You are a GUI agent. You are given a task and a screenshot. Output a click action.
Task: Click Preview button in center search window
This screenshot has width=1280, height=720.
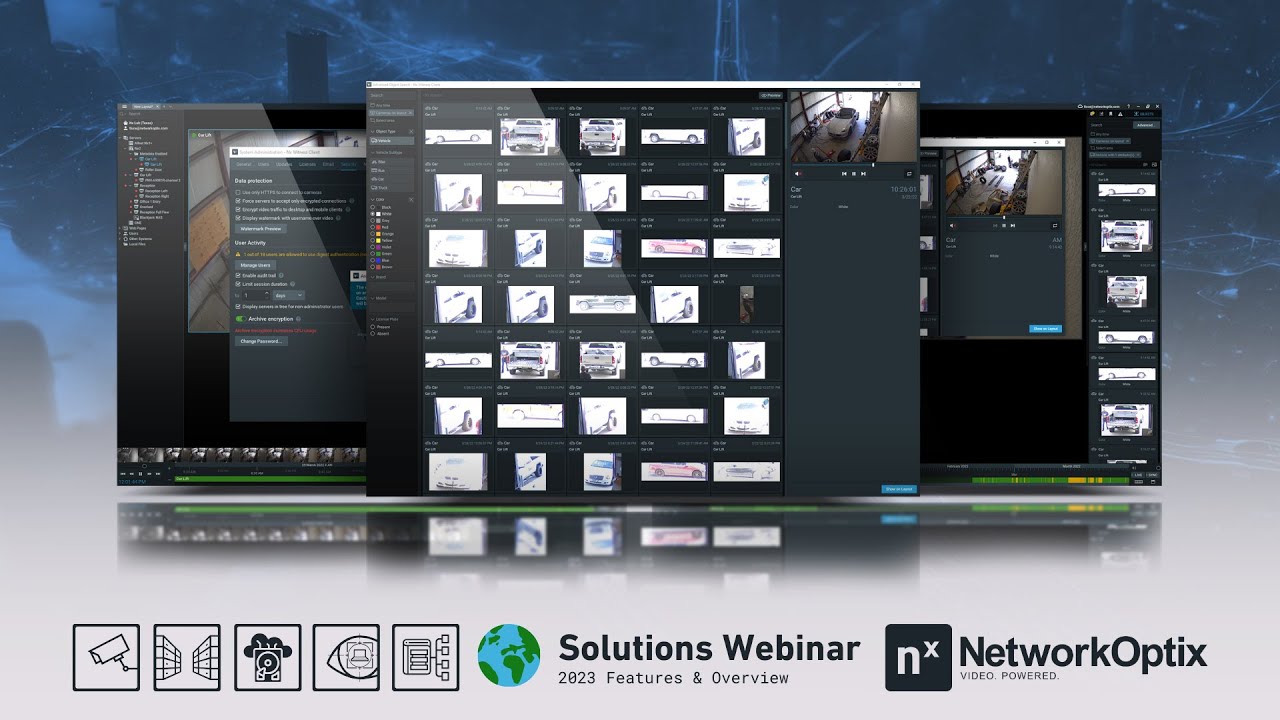pos(770,95)
